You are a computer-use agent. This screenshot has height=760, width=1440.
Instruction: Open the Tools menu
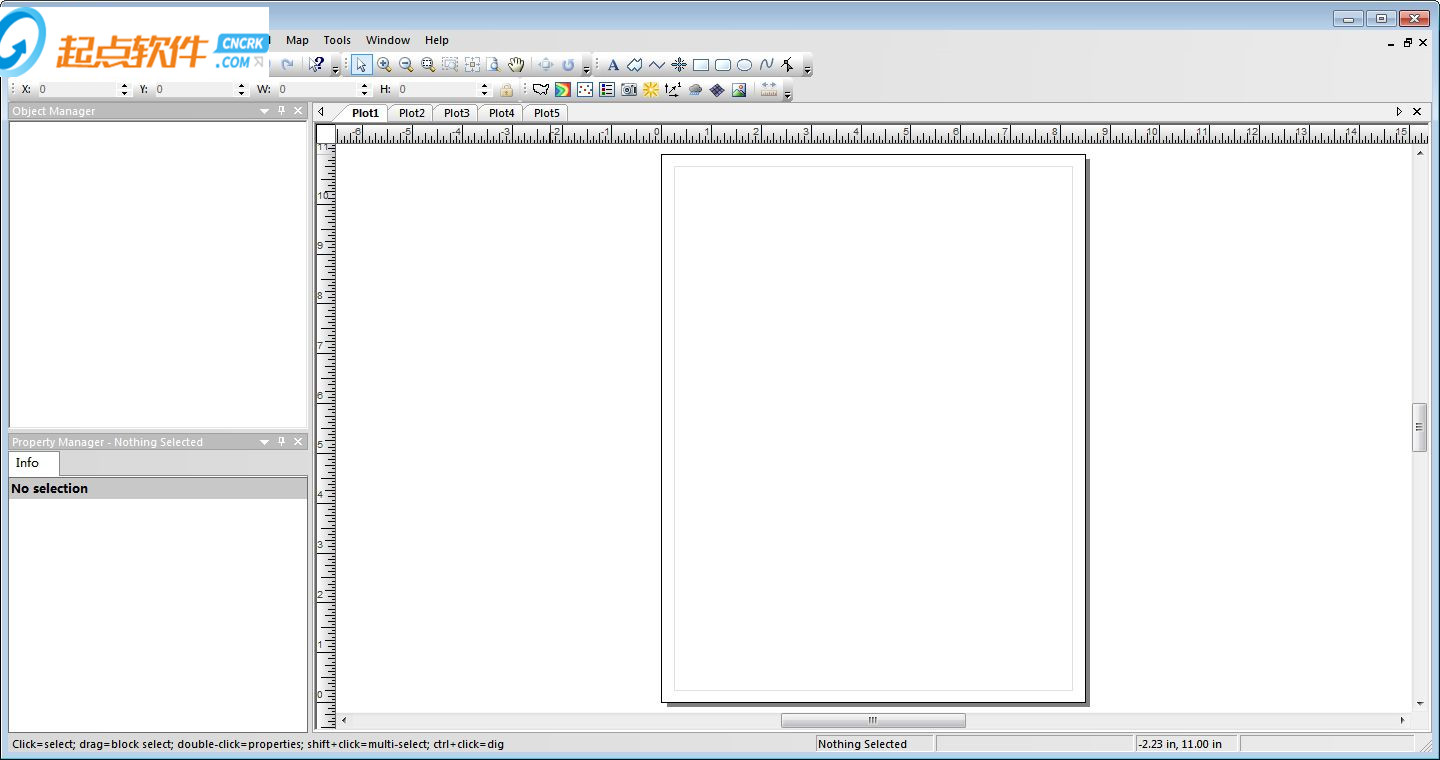click(x=337, y=40)
